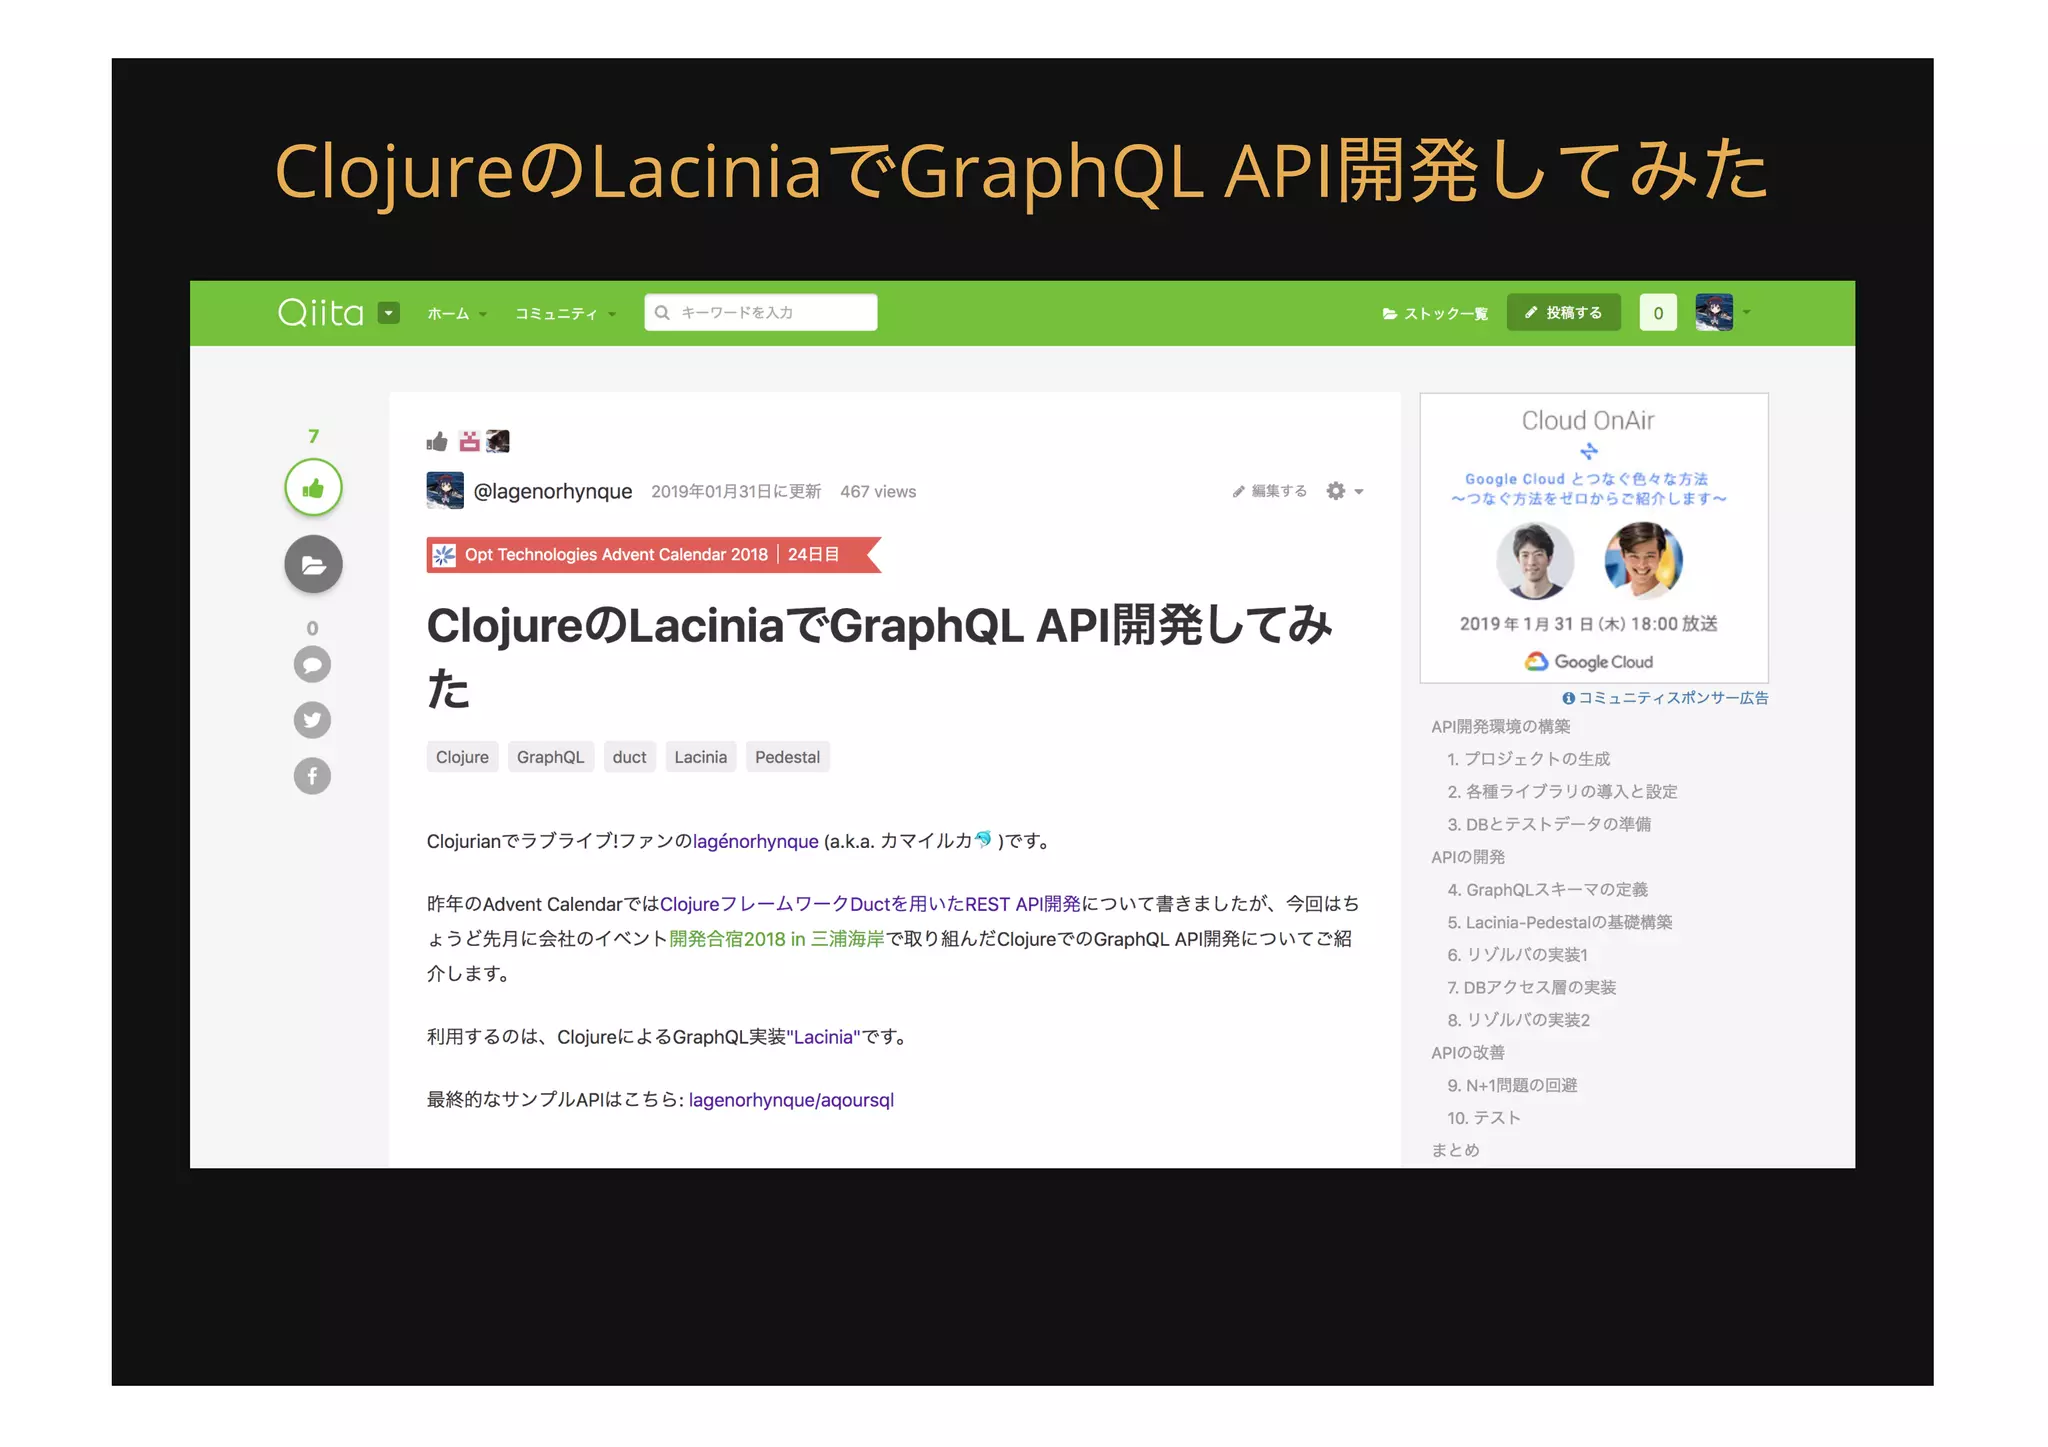Go to 7. DBアクセス層の実装
Image resolution: width=2048 pixels, height=1447 pixels.
[x=1531, y=988]
